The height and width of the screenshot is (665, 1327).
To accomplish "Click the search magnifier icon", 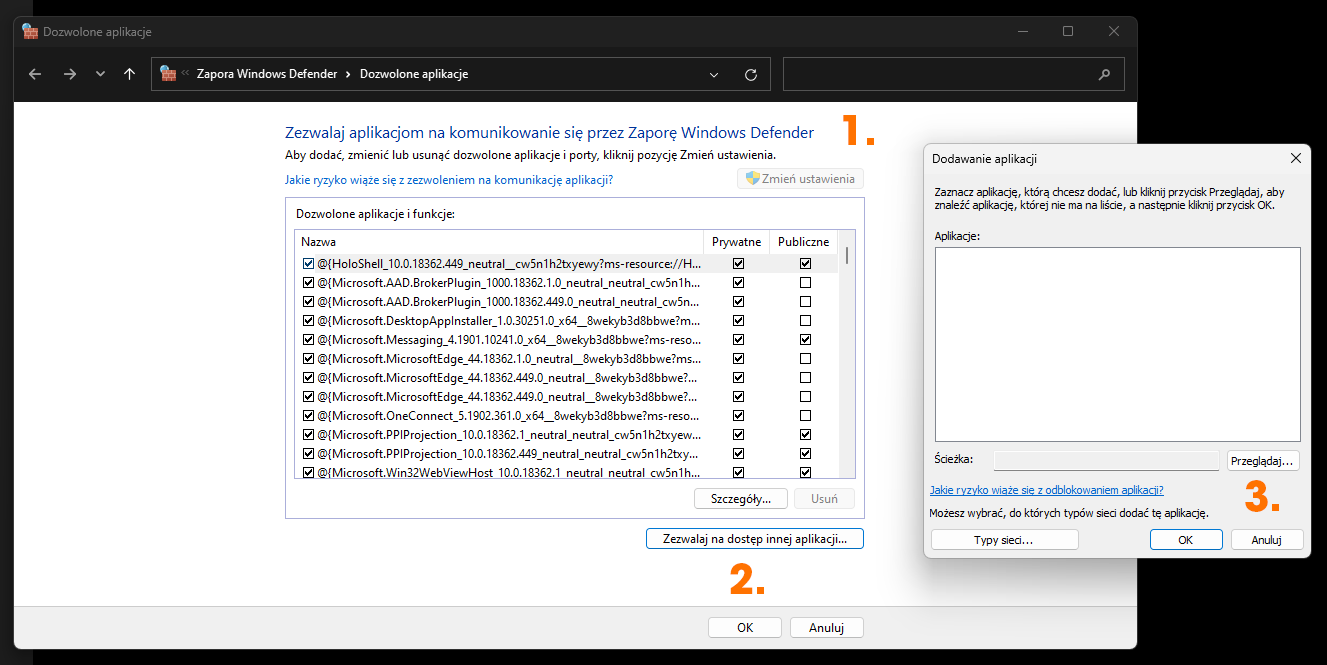I will (x=1104, y=74).
